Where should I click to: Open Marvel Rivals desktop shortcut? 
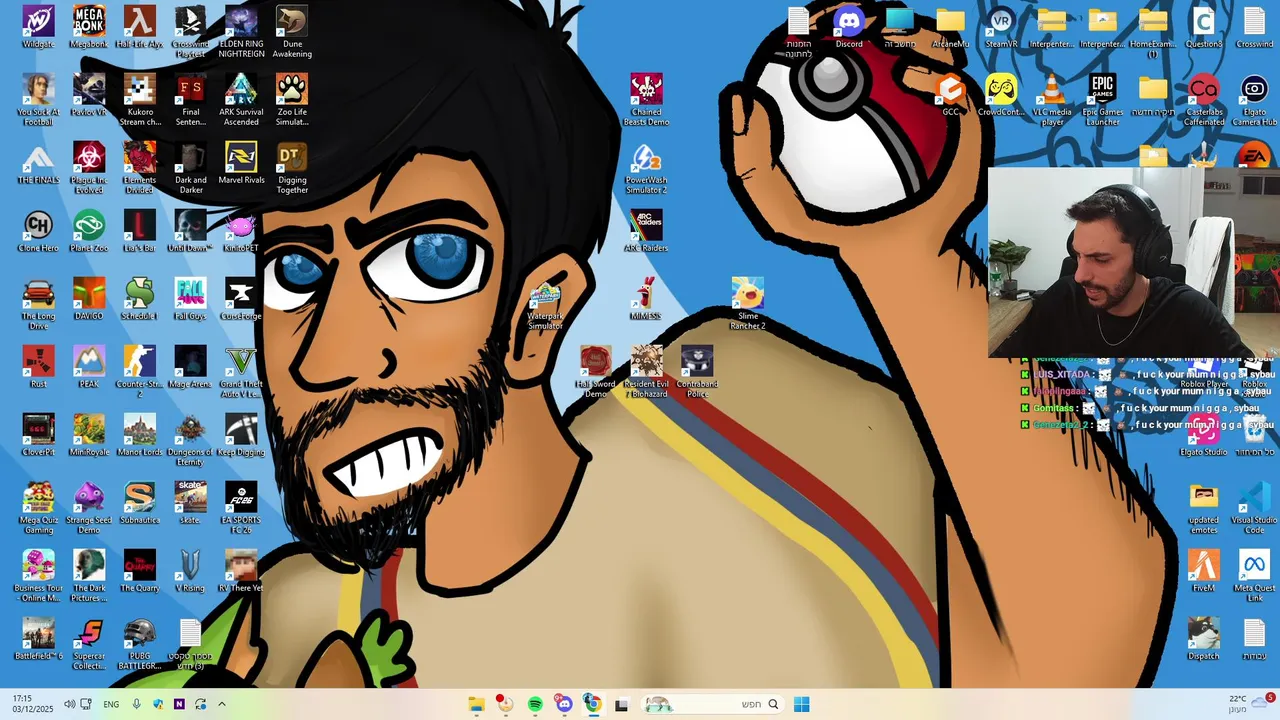tap(241, 163)
